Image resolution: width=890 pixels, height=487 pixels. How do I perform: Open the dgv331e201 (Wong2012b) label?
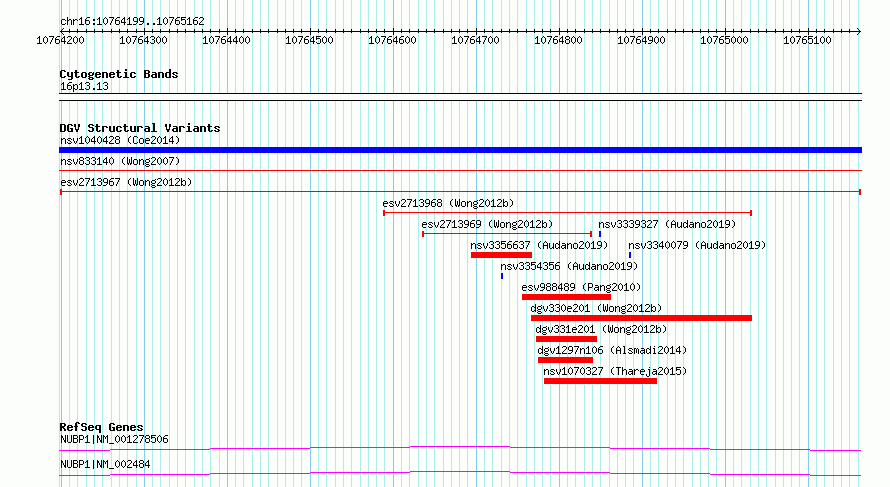601,329
